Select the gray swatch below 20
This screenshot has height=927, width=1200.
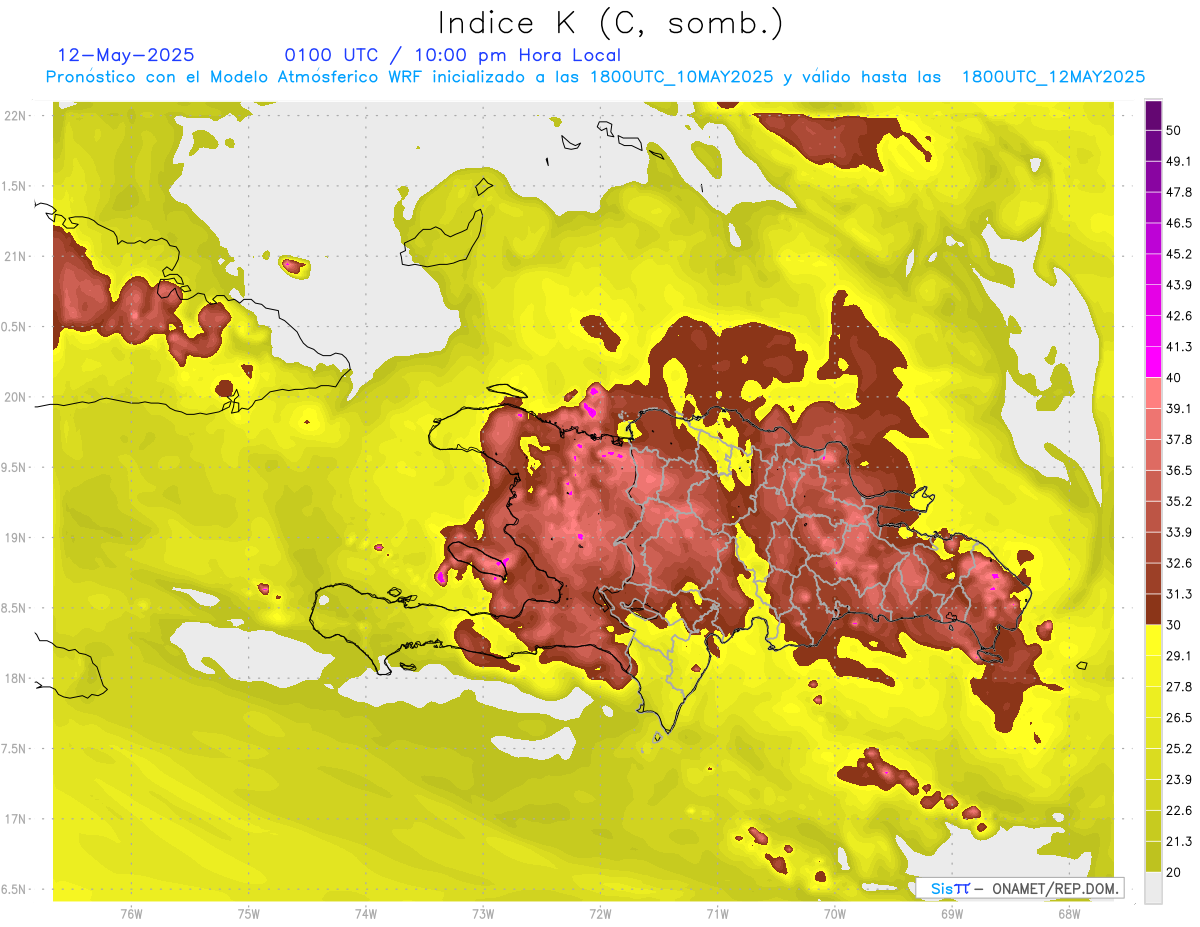[x=1154, y=887]
